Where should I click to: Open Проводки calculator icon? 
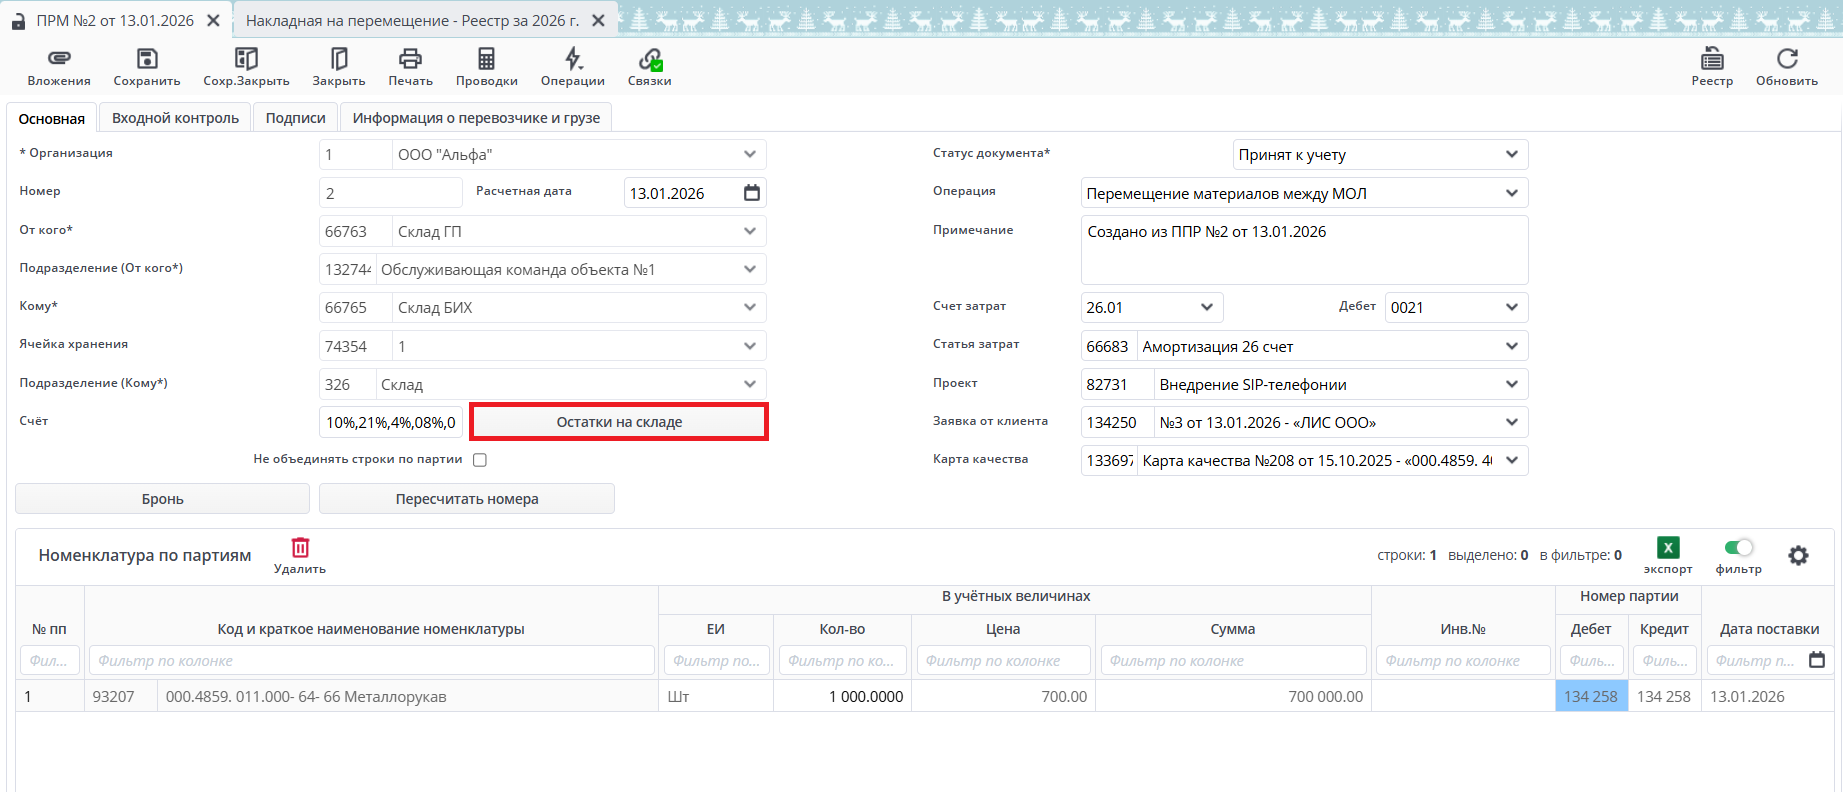(x=486, y=59)
